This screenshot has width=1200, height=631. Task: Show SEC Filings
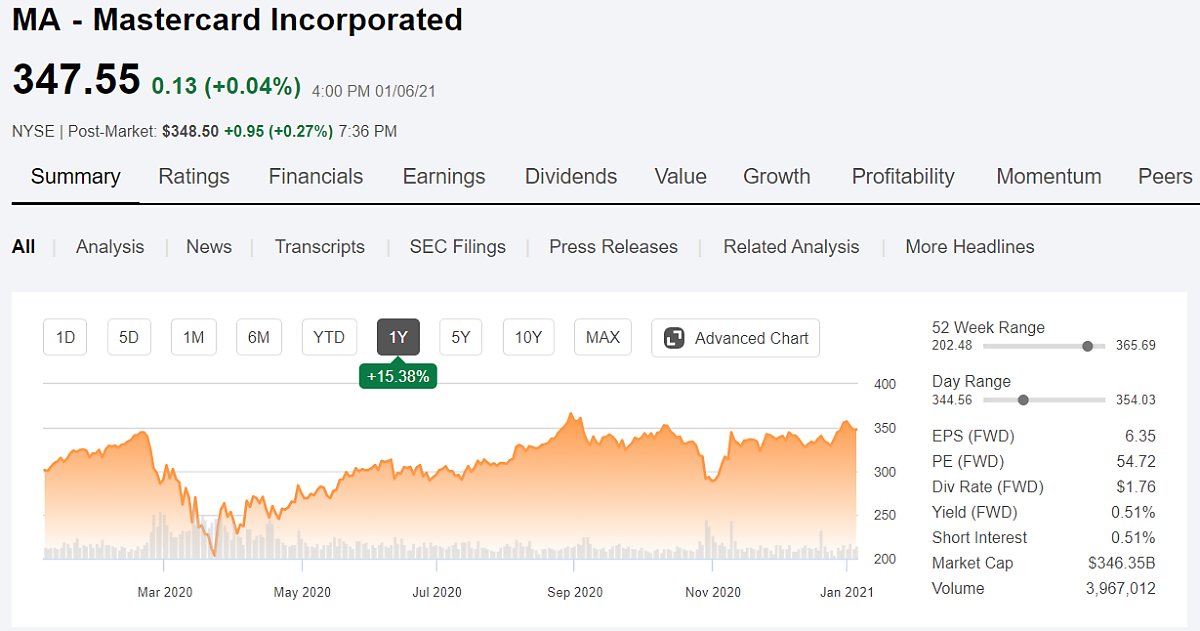(458, 247)
